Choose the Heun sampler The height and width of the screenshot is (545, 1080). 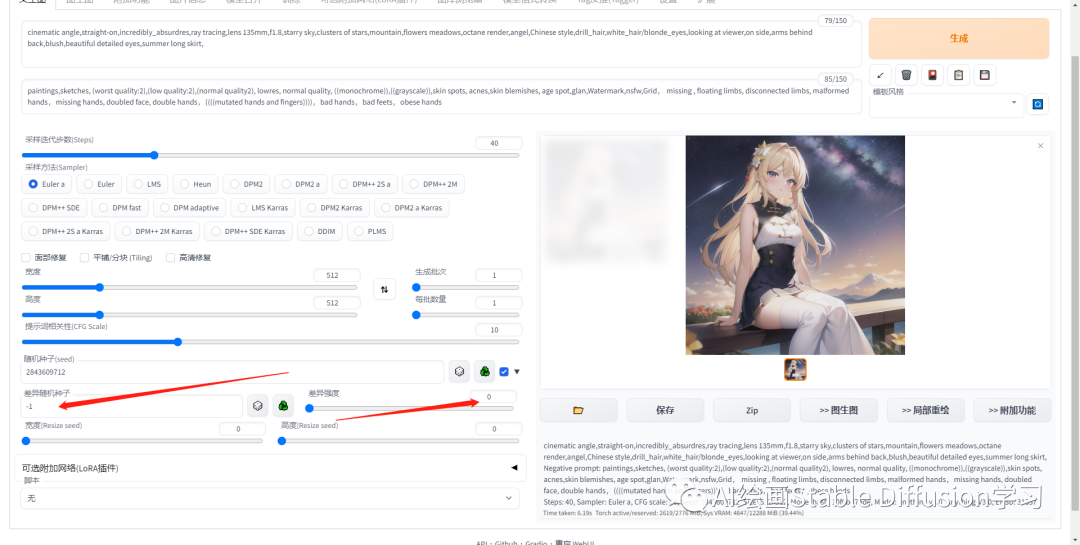click(x=196, y=184)
